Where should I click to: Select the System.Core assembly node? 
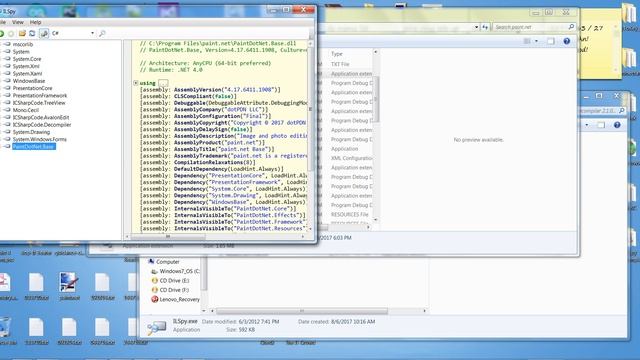tap(27, 59)
